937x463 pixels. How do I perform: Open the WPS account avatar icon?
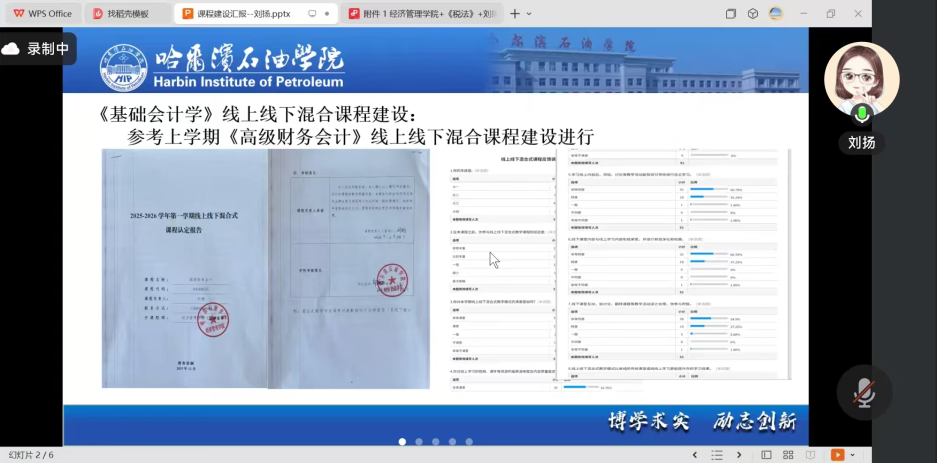point(776,14)
